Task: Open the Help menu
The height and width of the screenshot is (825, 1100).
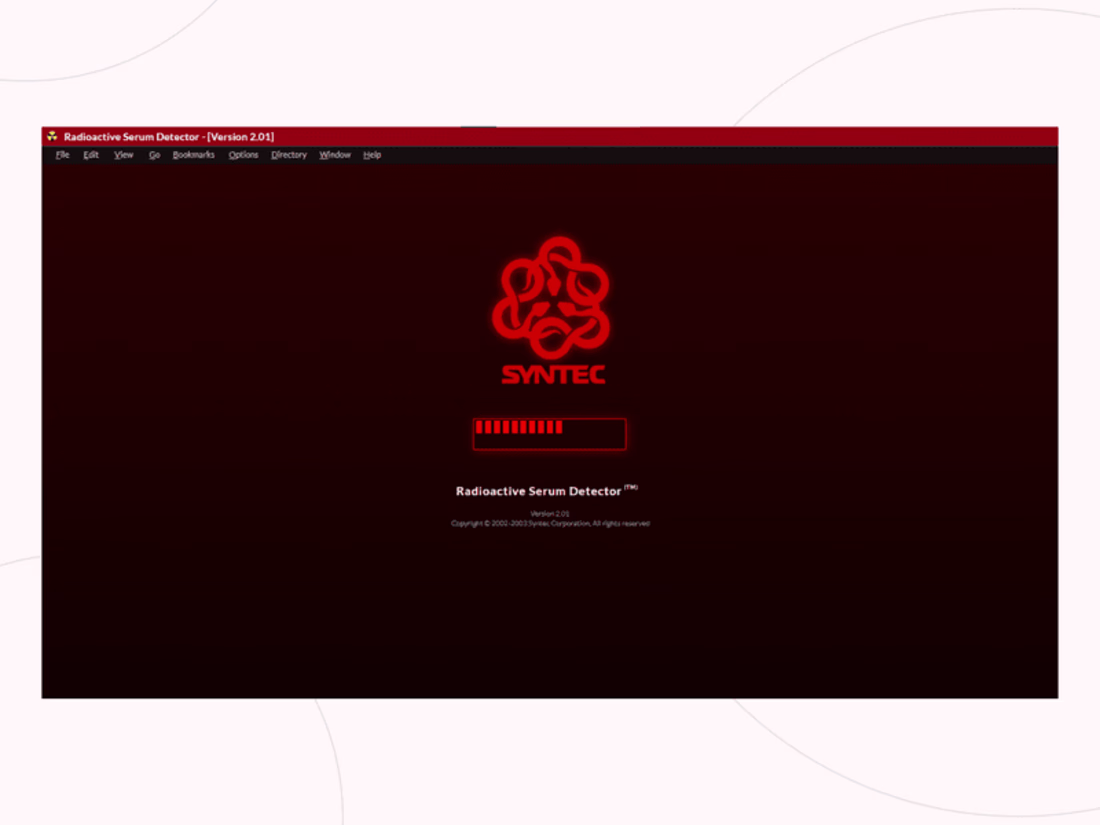Action: 371,155
